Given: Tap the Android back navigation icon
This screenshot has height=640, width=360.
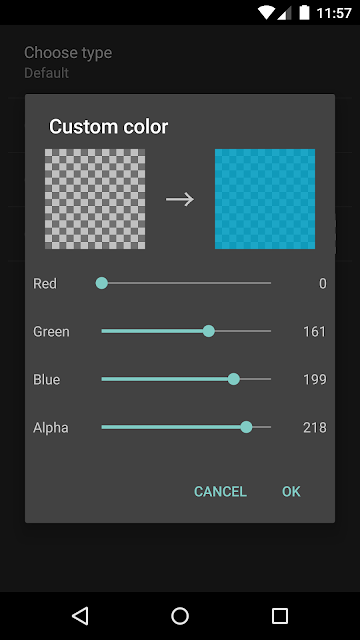Looking at the screenshot, I should (80, 616).
